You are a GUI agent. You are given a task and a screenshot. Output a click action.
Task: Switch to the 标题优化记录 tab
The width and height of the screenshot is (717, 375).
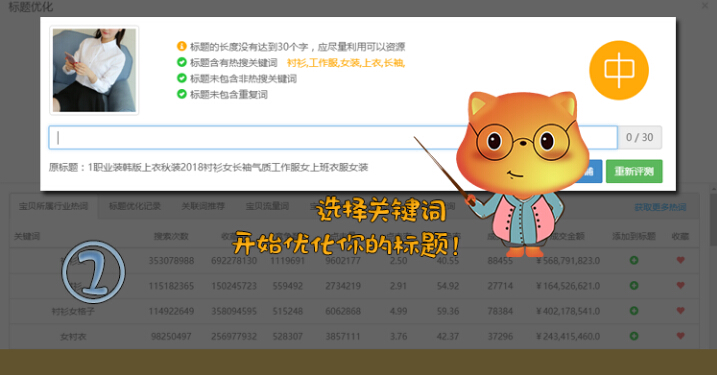[x=135, y=206]
